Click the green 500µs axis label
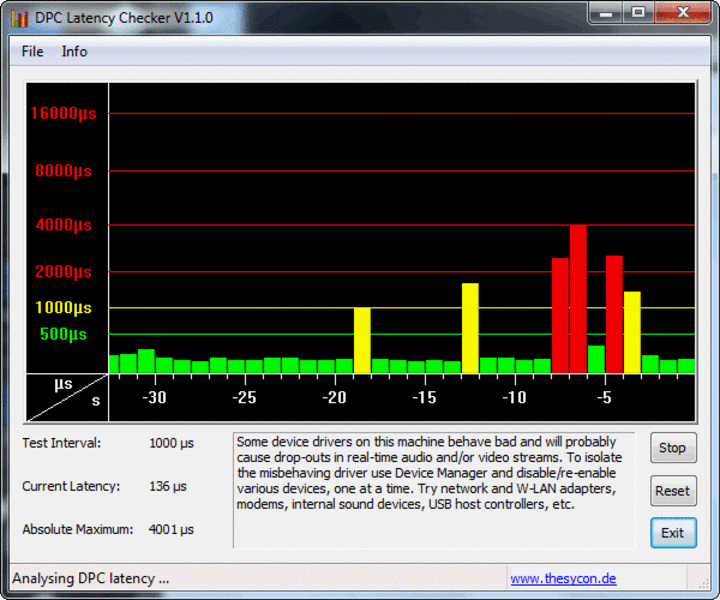 pyautogui.click(x=63, y=334)
